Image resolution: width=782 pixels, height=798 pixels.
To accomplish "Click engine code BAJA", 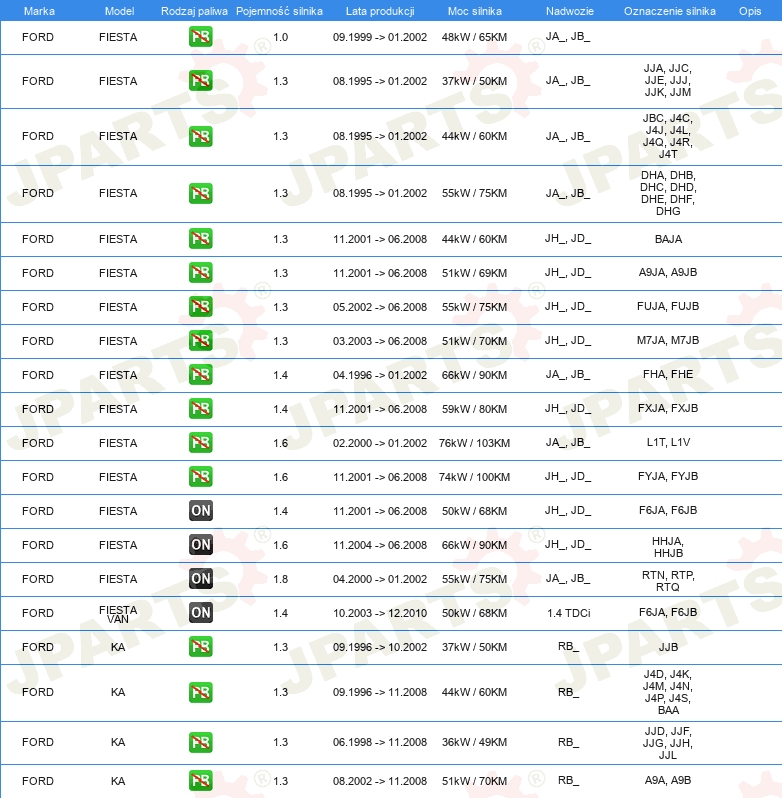I will [668, 239].
